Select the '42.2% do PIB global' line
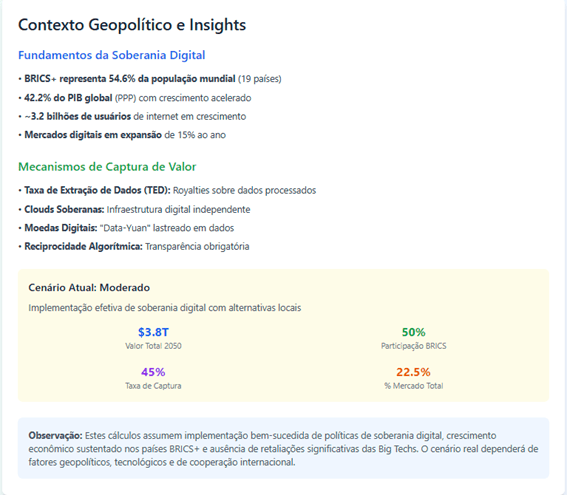567x495 pixels. [x=135, y=98]
